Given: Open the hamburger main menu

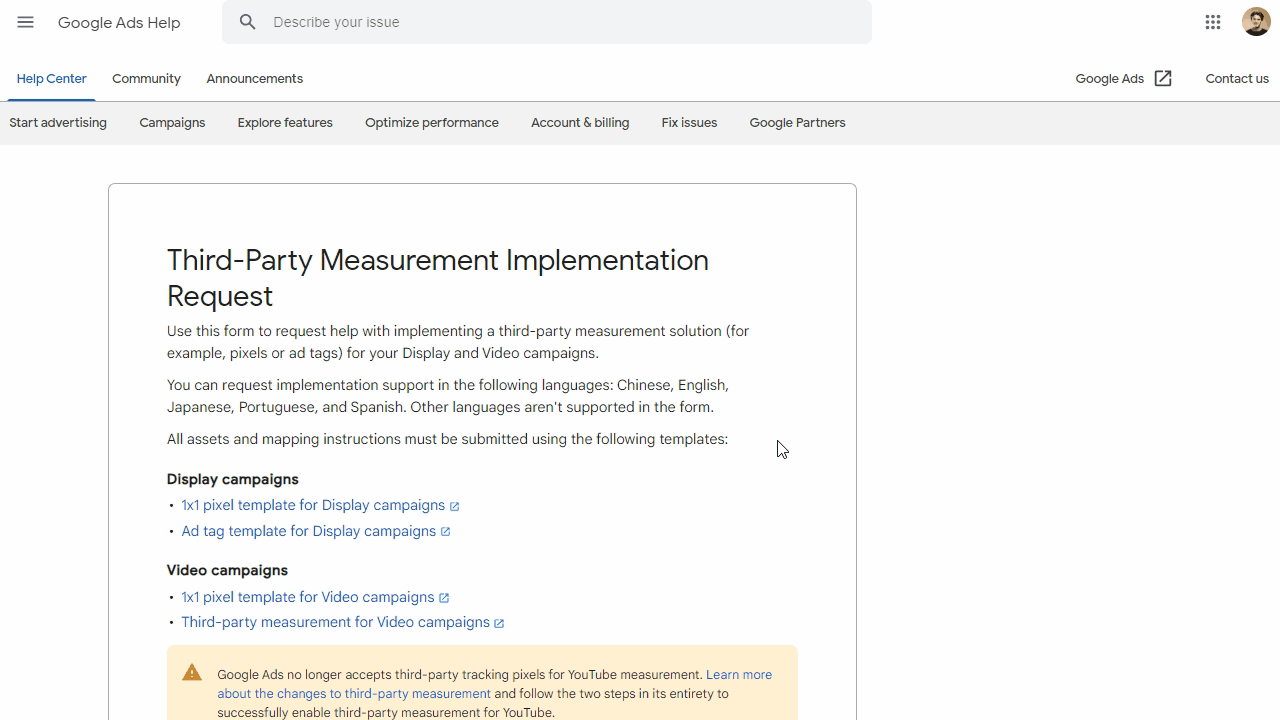Looking at the screenshot, I should click(x=26, y=22).
